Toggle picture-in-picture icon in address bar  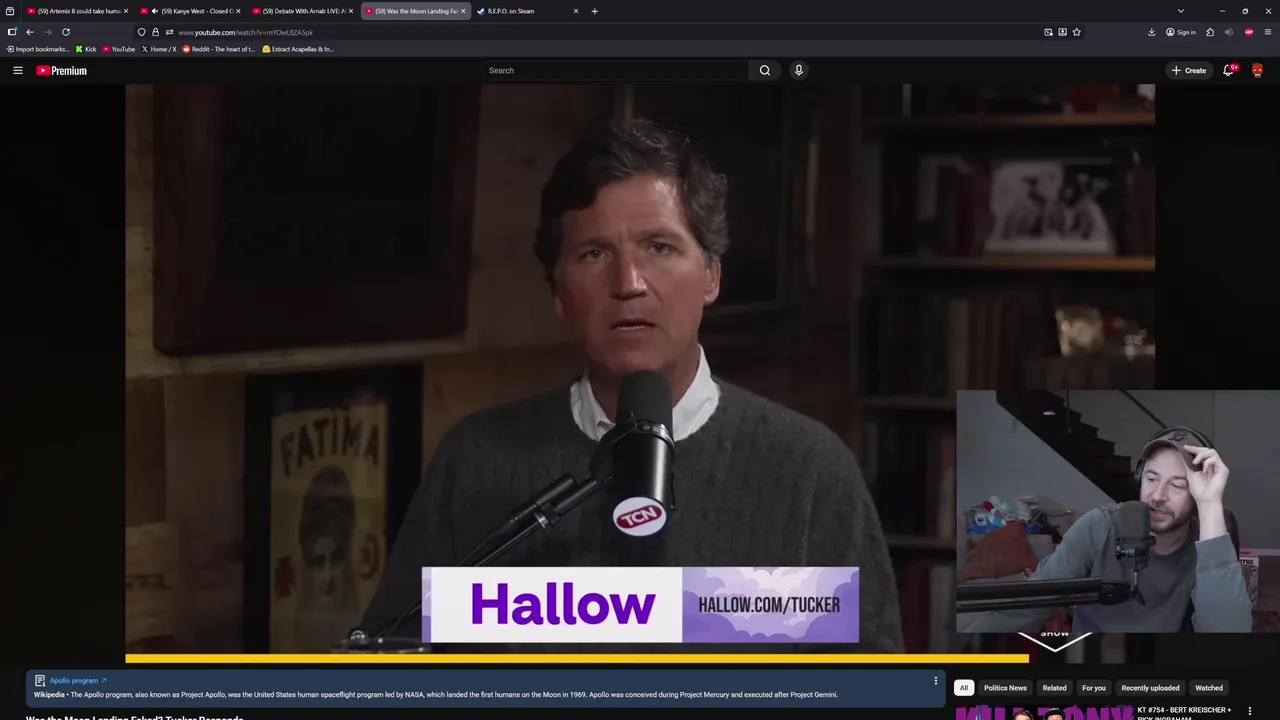(1048, 32)
